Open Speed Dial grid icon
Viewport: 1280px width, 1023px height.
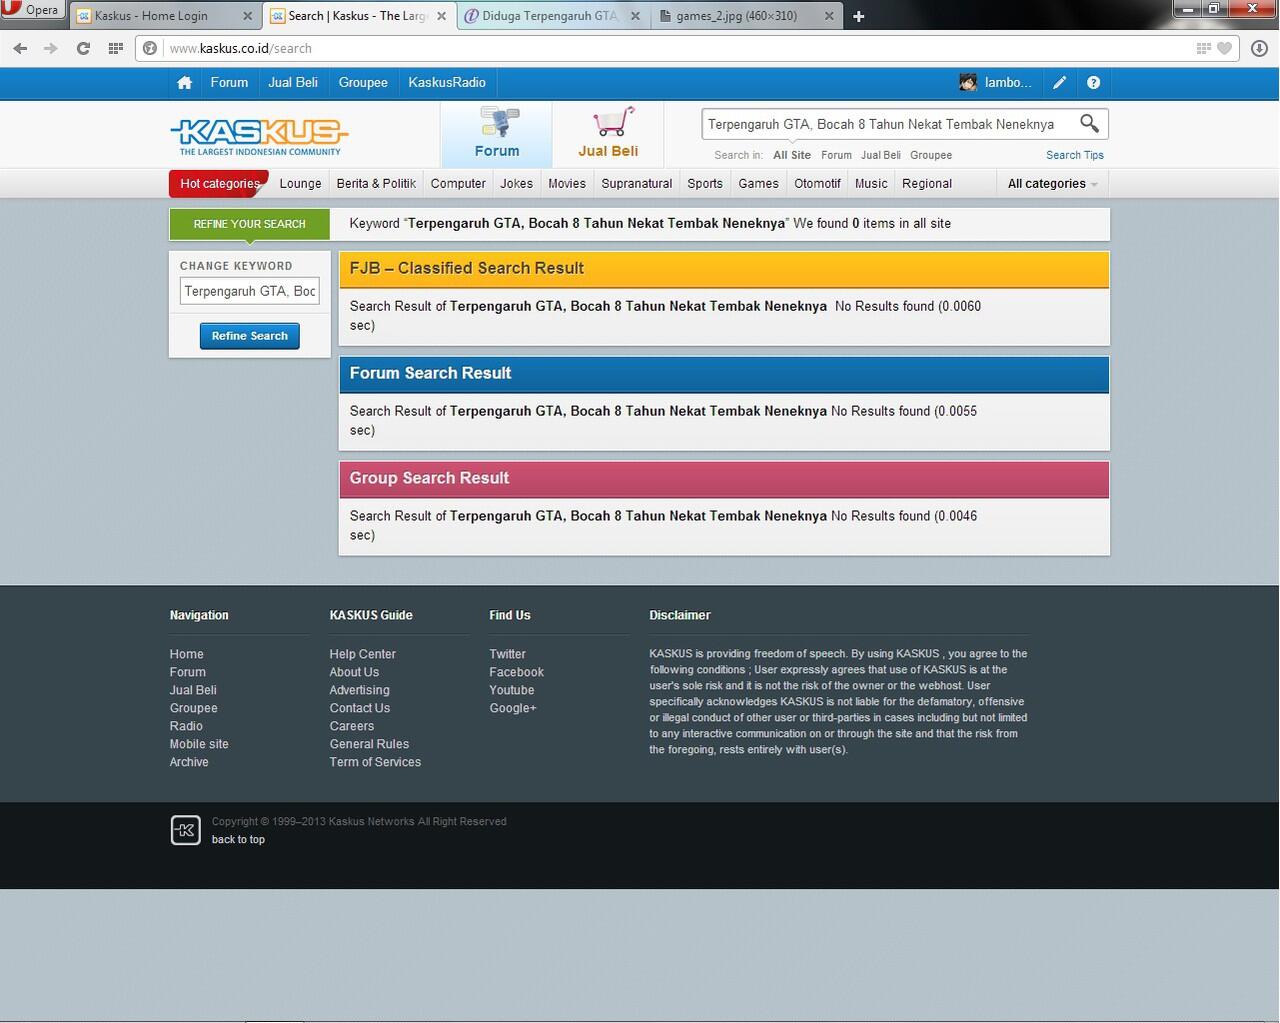116,48
